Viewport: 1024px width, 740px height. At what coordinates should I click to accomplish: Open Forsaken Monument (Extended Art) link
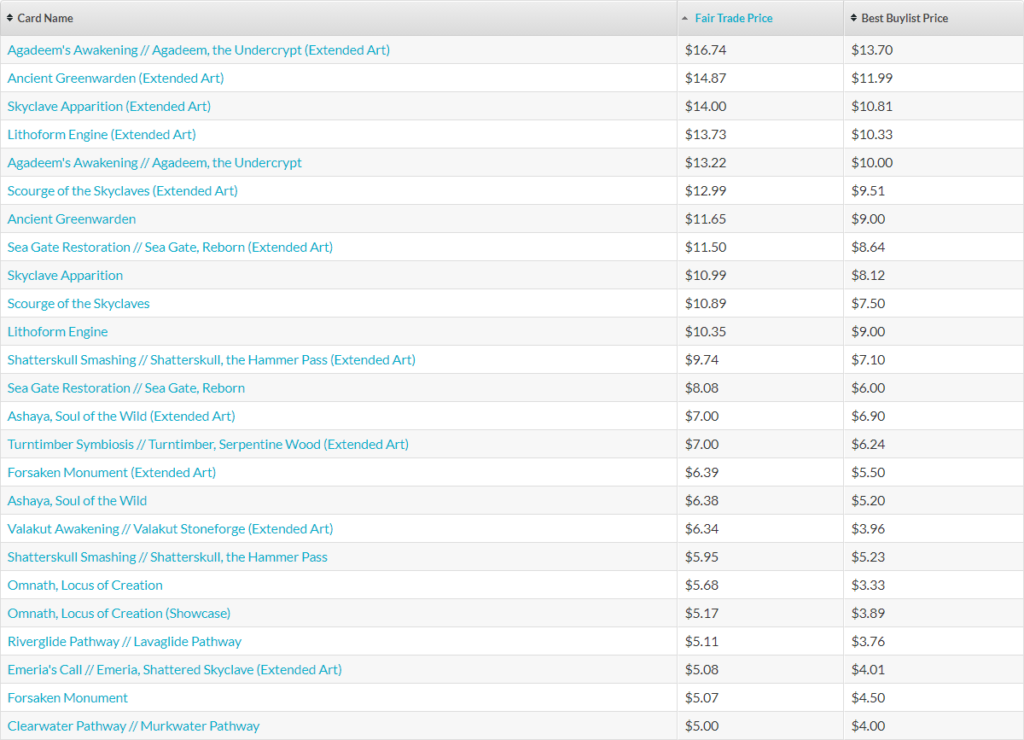(112, 472)
